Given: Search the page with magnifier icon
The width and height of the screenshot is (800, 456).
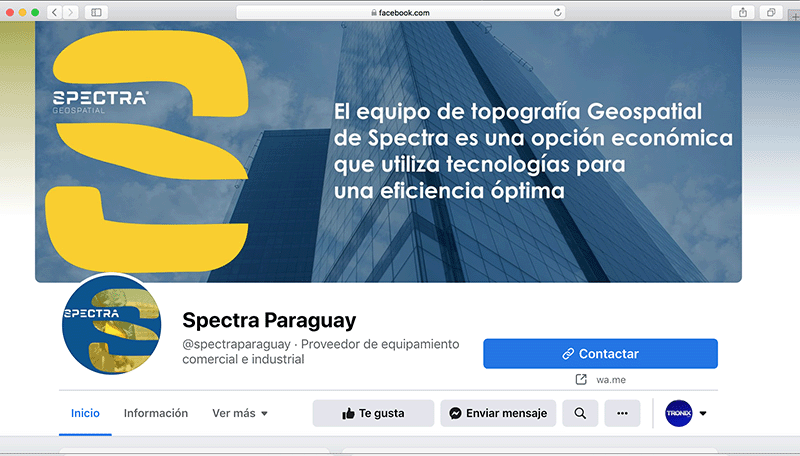Looking at the screenshot, I should point(580,413).
